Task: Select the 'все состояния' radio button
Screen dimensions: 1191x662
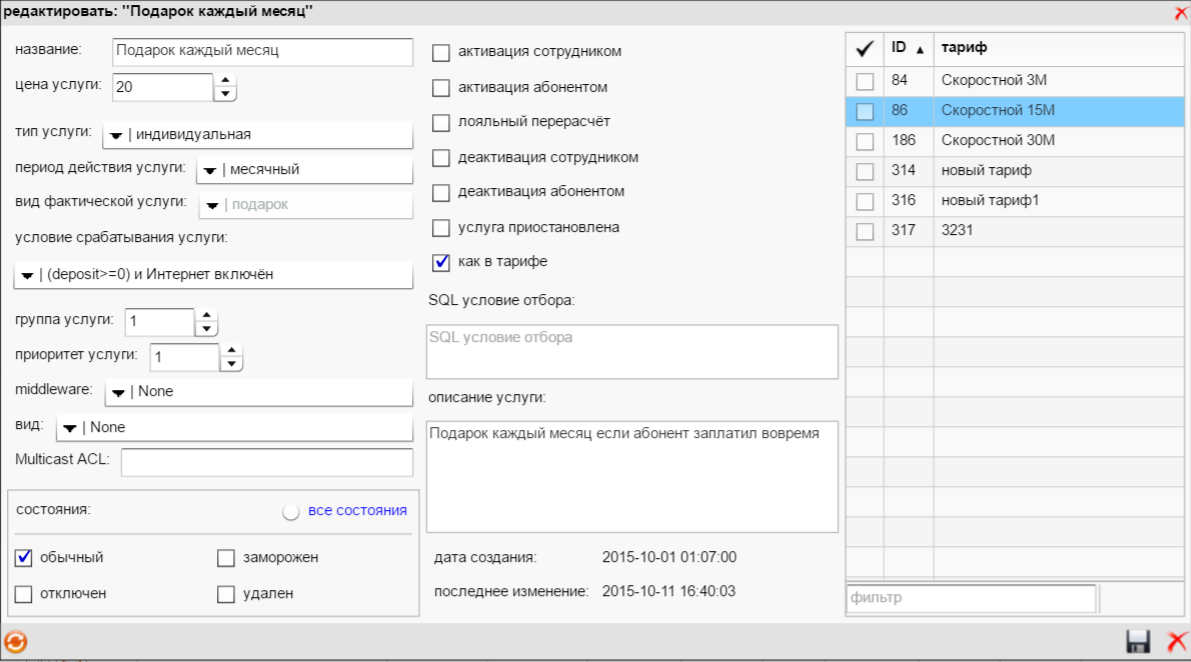Action: 291,512
